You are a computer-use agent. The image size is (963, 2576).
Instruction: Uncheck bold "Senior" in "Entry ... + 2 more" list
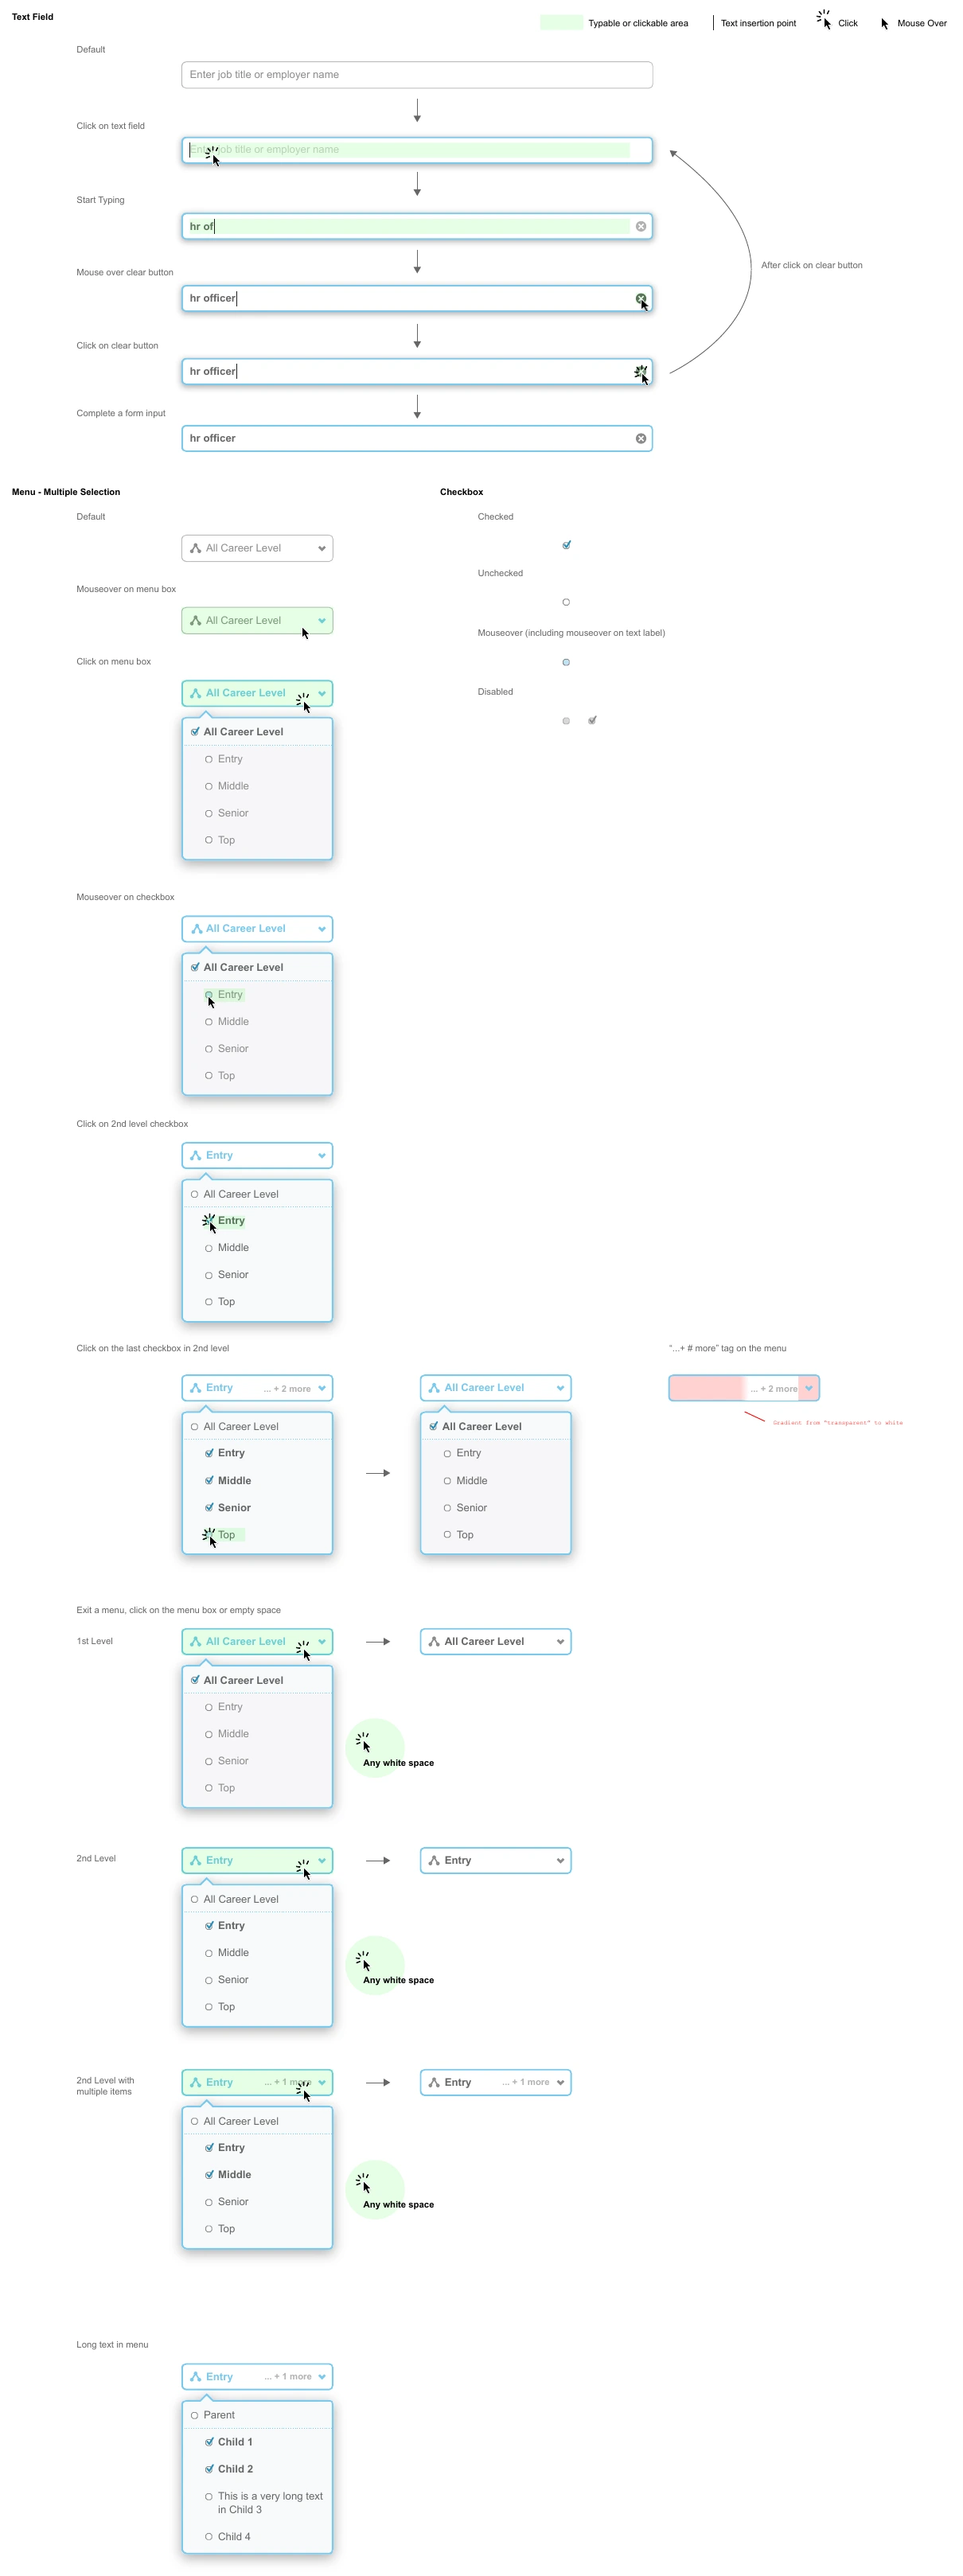209,1507
